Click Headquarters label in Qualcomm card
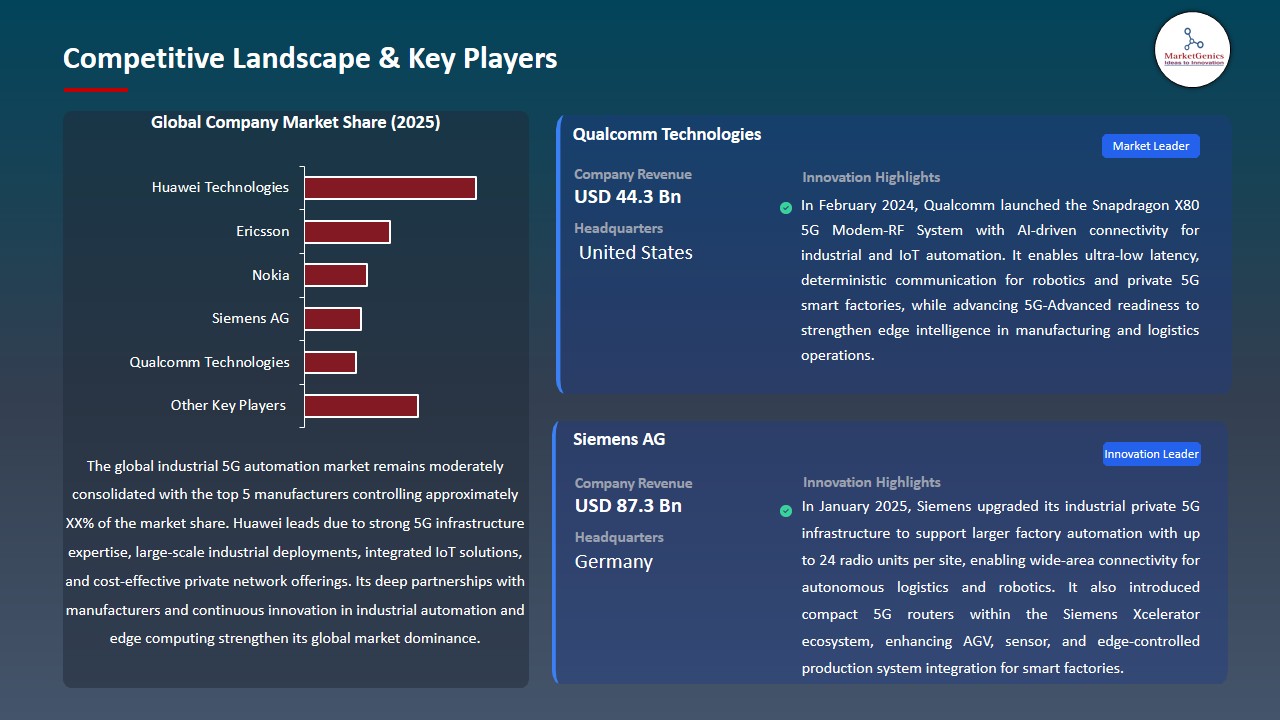The image size is (1280, 720). tap(619, 228)
